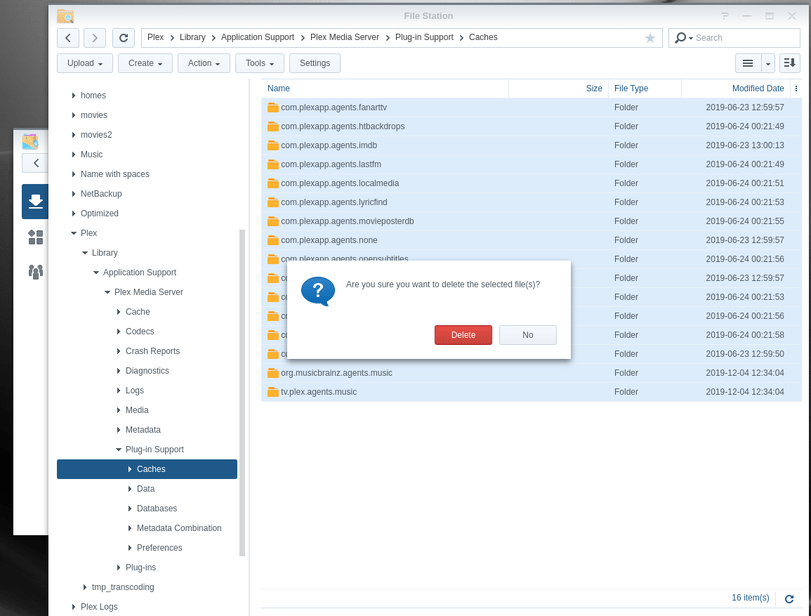Image resolution: width=811 pixels, height=616 pixels.
Task: Open the Upload dropdown menu
Action: (x=85, y=63)
